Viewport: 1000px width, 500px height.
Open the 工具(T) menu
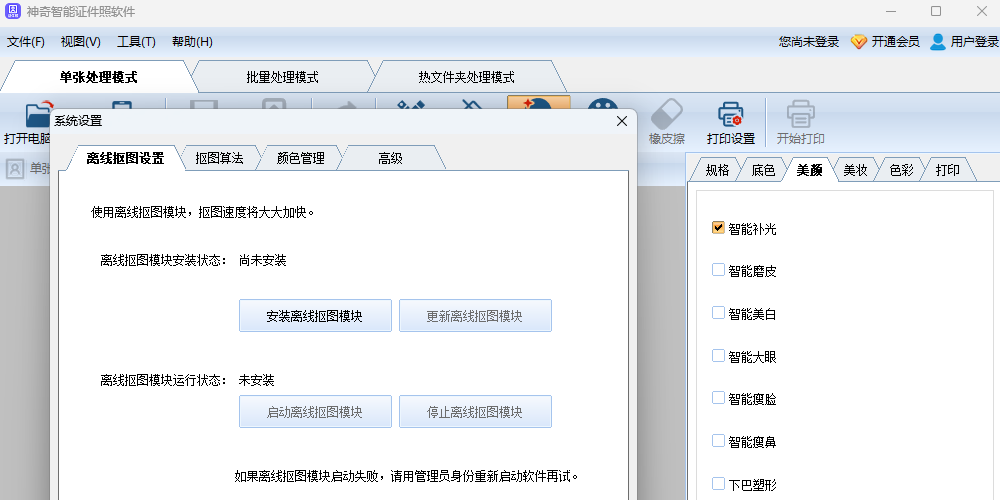click(136, 42)
